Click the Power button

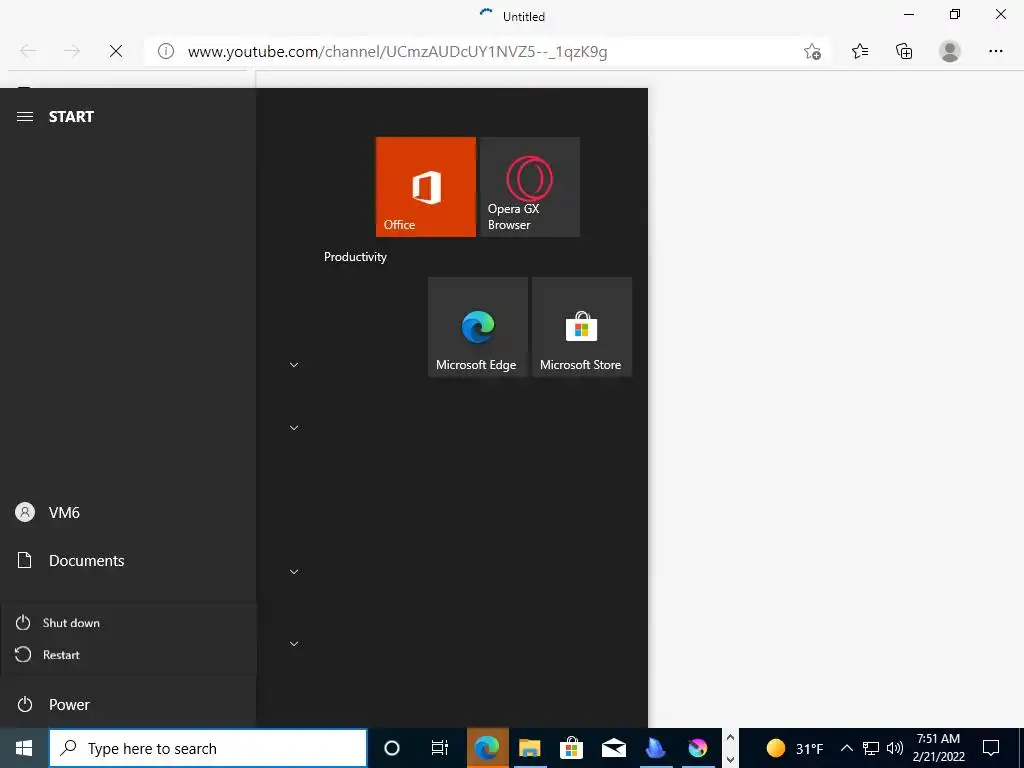coord(128,704)
